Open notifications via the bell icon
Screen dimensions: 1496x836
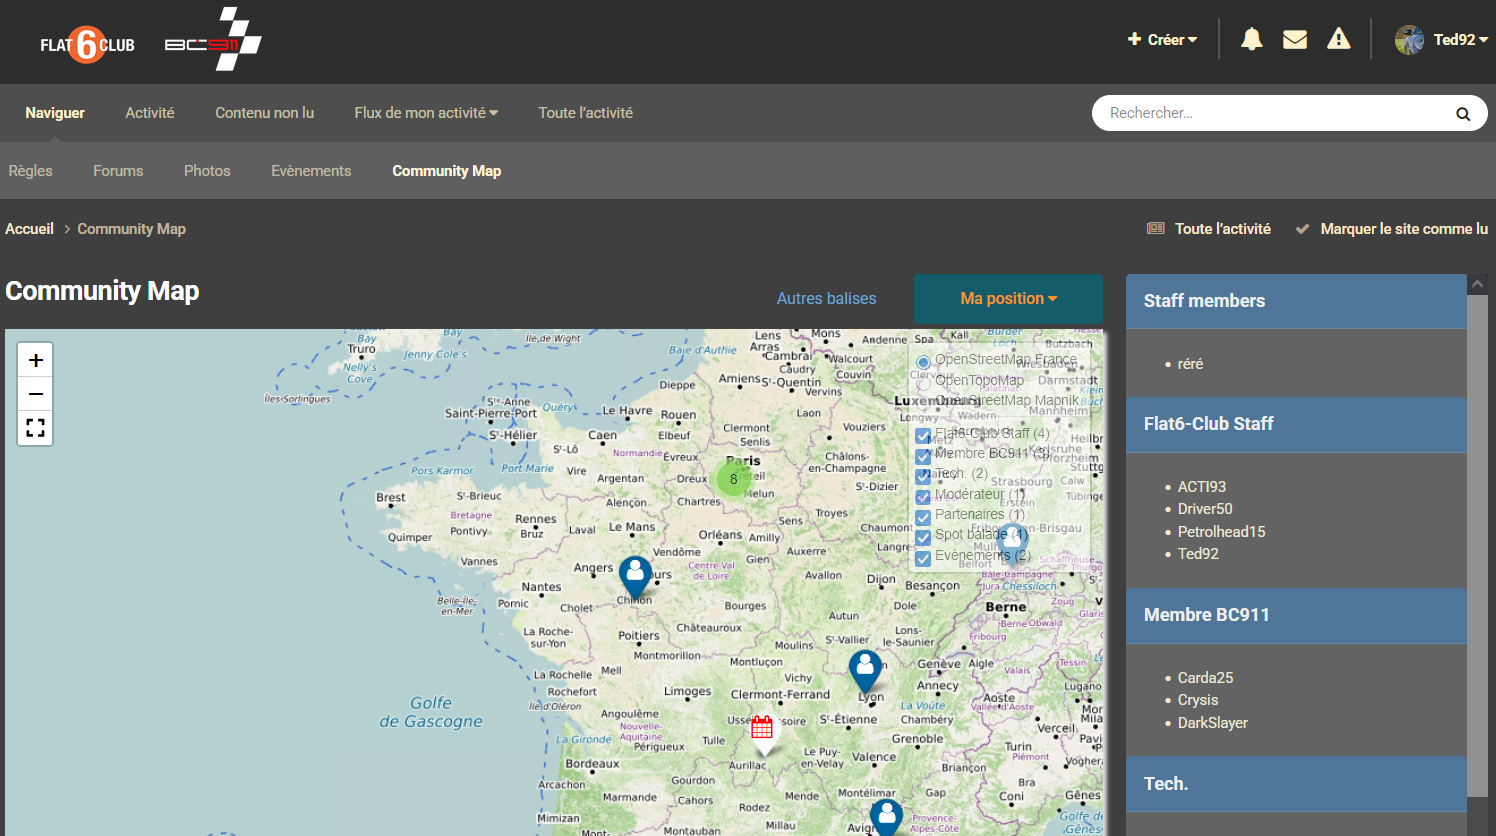1251,39
